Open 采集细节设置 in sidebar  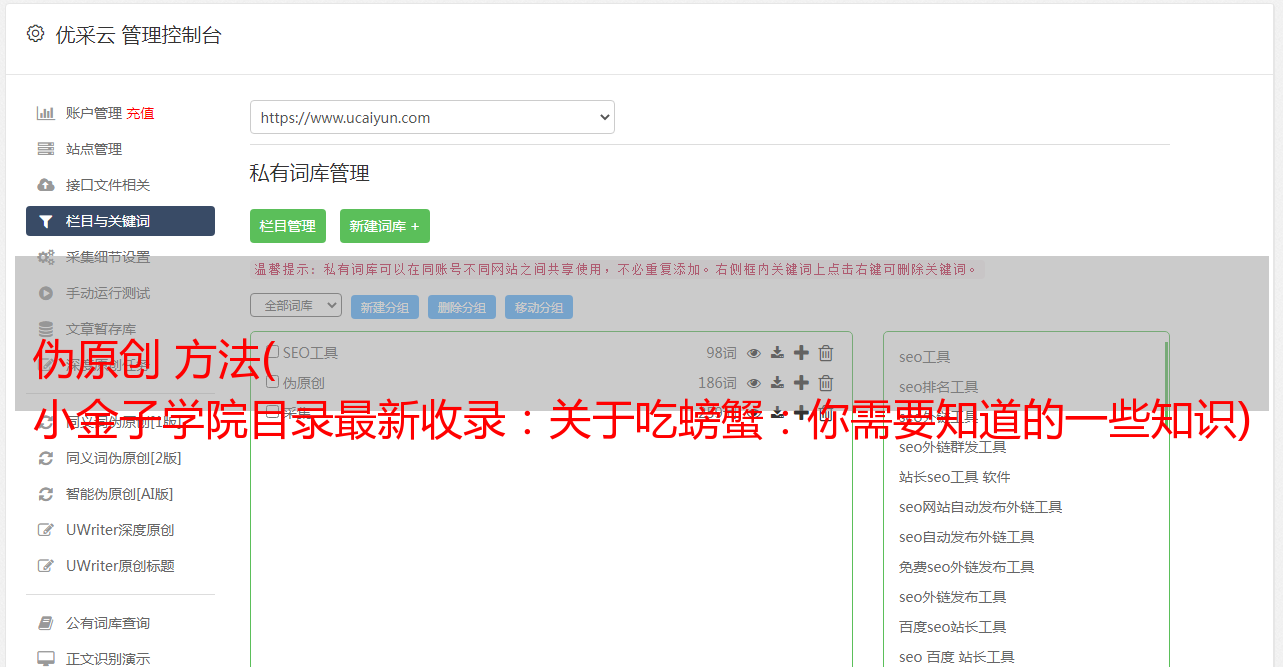tap(108, 257)
